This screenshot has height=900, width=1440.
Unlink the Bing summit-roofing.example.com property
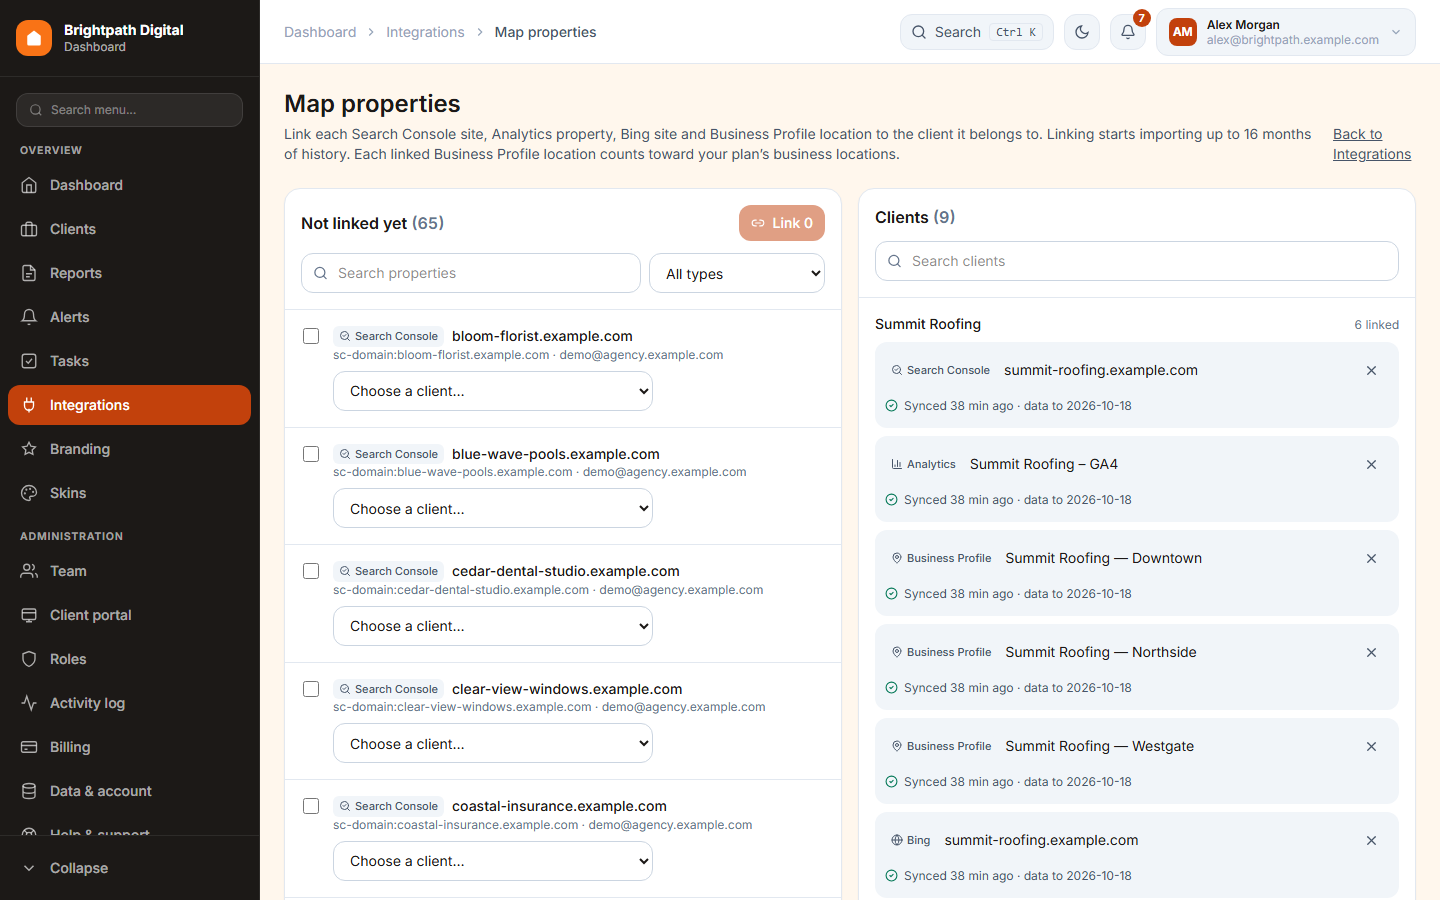point(1372,841)
